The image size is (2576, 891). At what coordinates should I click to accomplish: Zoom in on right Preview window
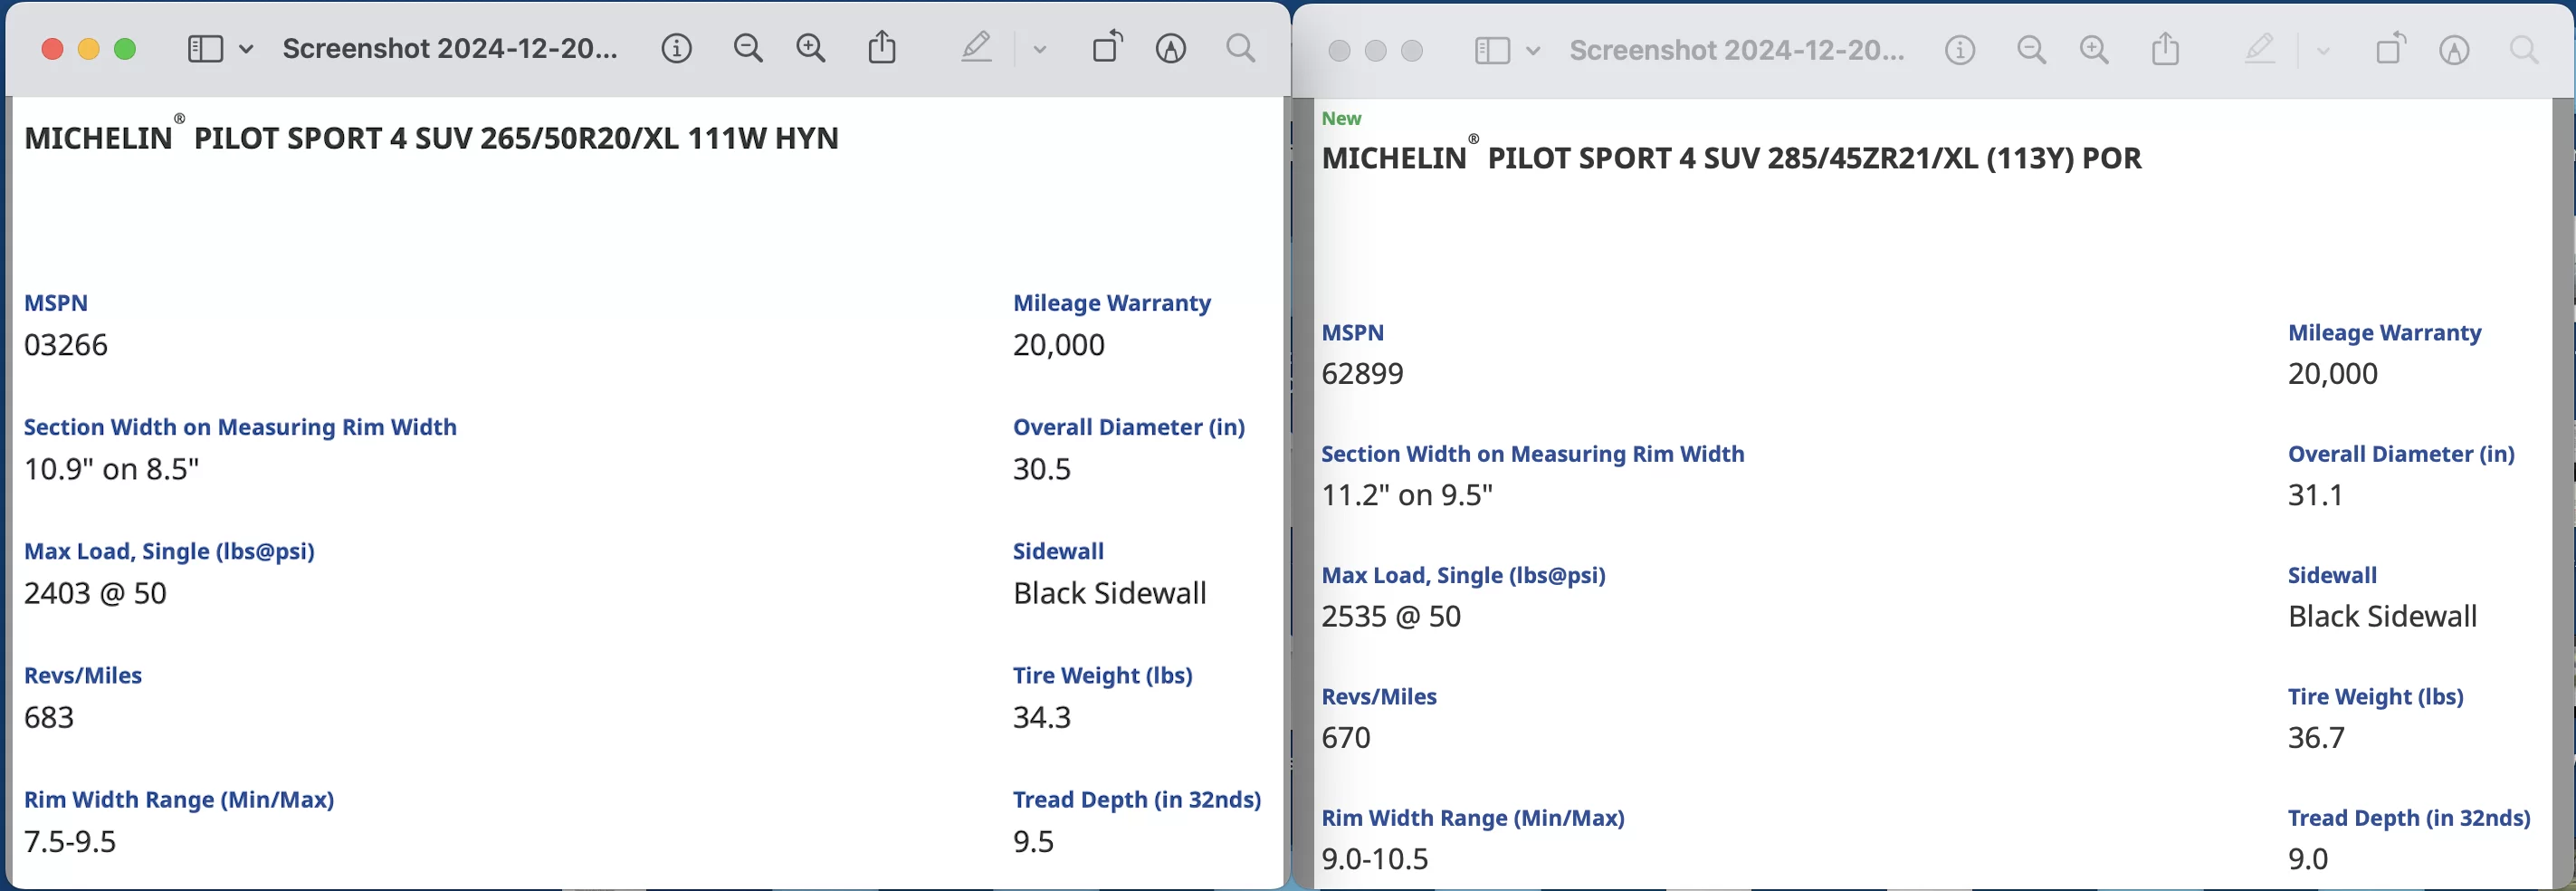pyautogui.click(x=2094, y=50)
